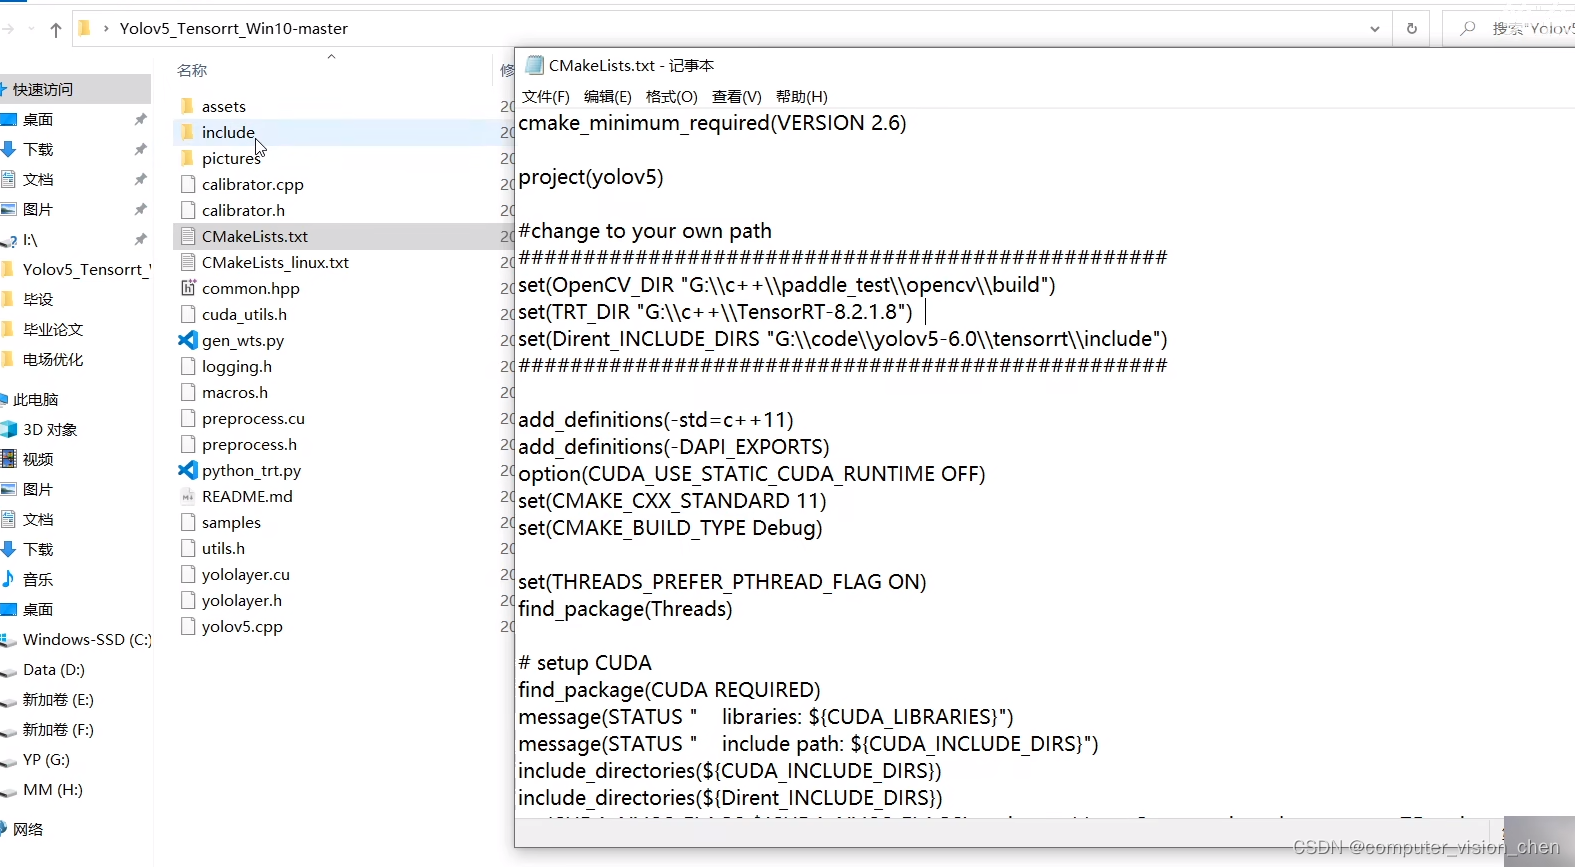Viewport: 1575px width, 867px height.
Task: Click Yolov5_Tensorrt_Win10-master in the address bar
Action: coord(234,28)
